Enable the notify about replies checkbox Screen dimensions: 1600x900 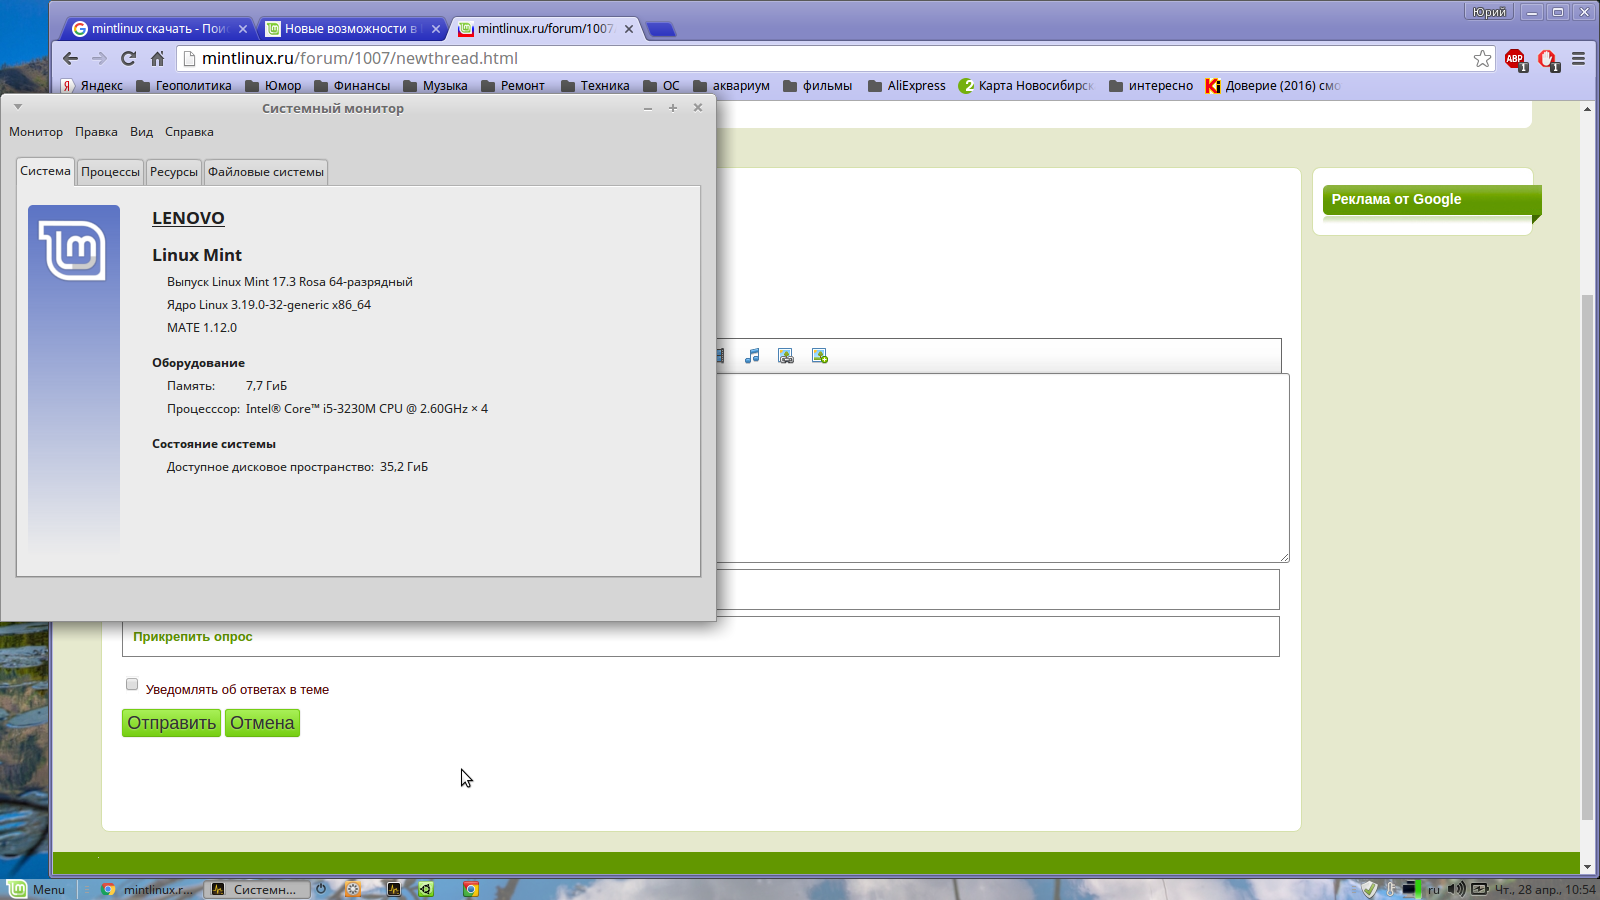[x=132, y=684]
